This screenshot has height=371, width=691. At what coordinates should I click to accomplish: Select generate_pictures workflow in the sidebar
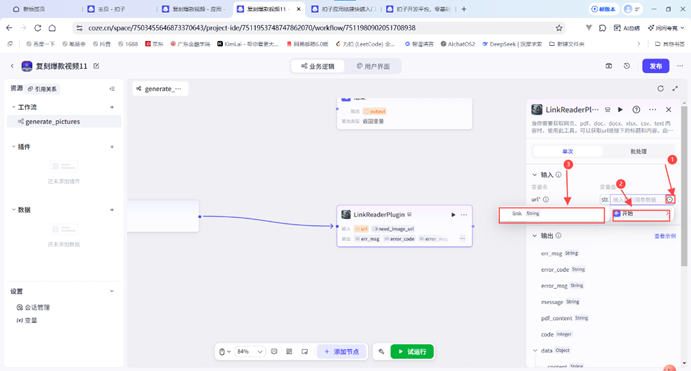(64, 122)
